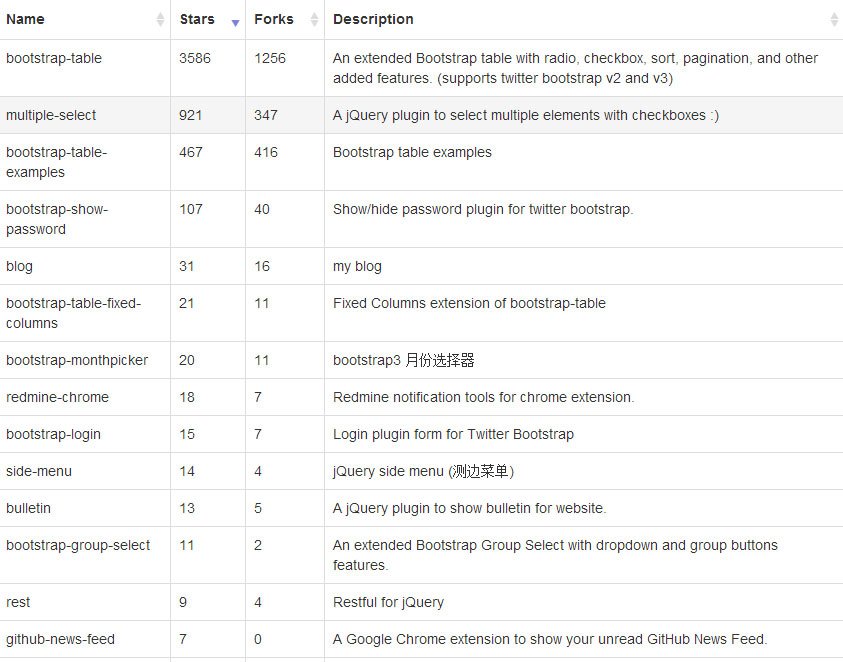Viewport: 843px width, 662px height.
Task: Click bootstrap-monthpicker name cell
Action: (x=85, y=360)
